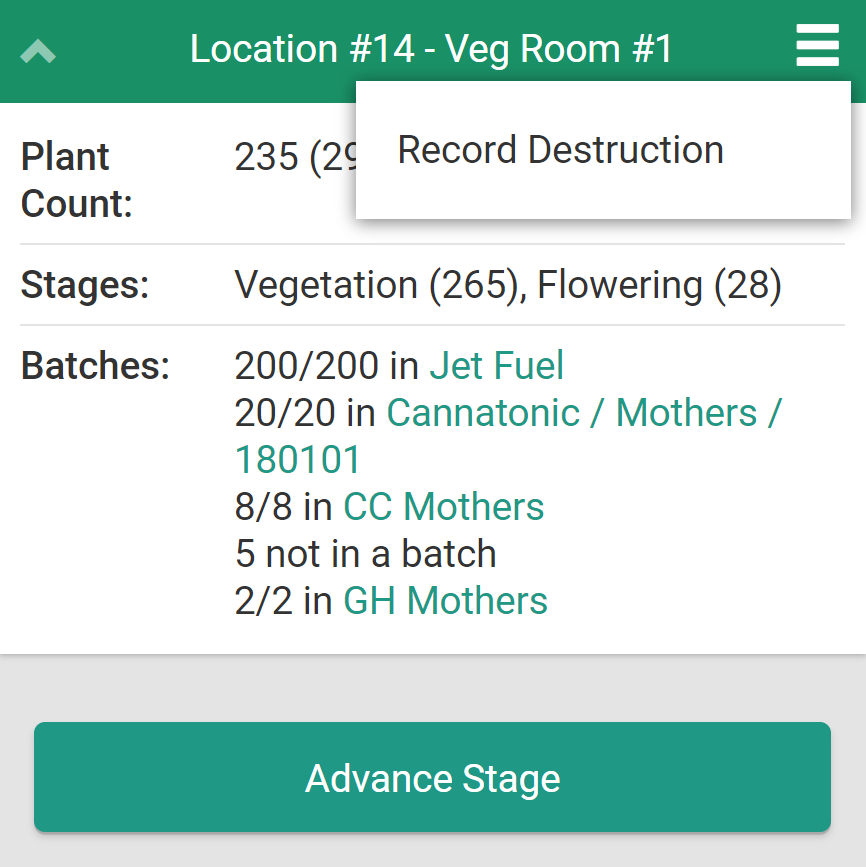Viewport: 866px width, 867px height.
Task: Click the Flowering (28) stage text
Action: point(659,285)
